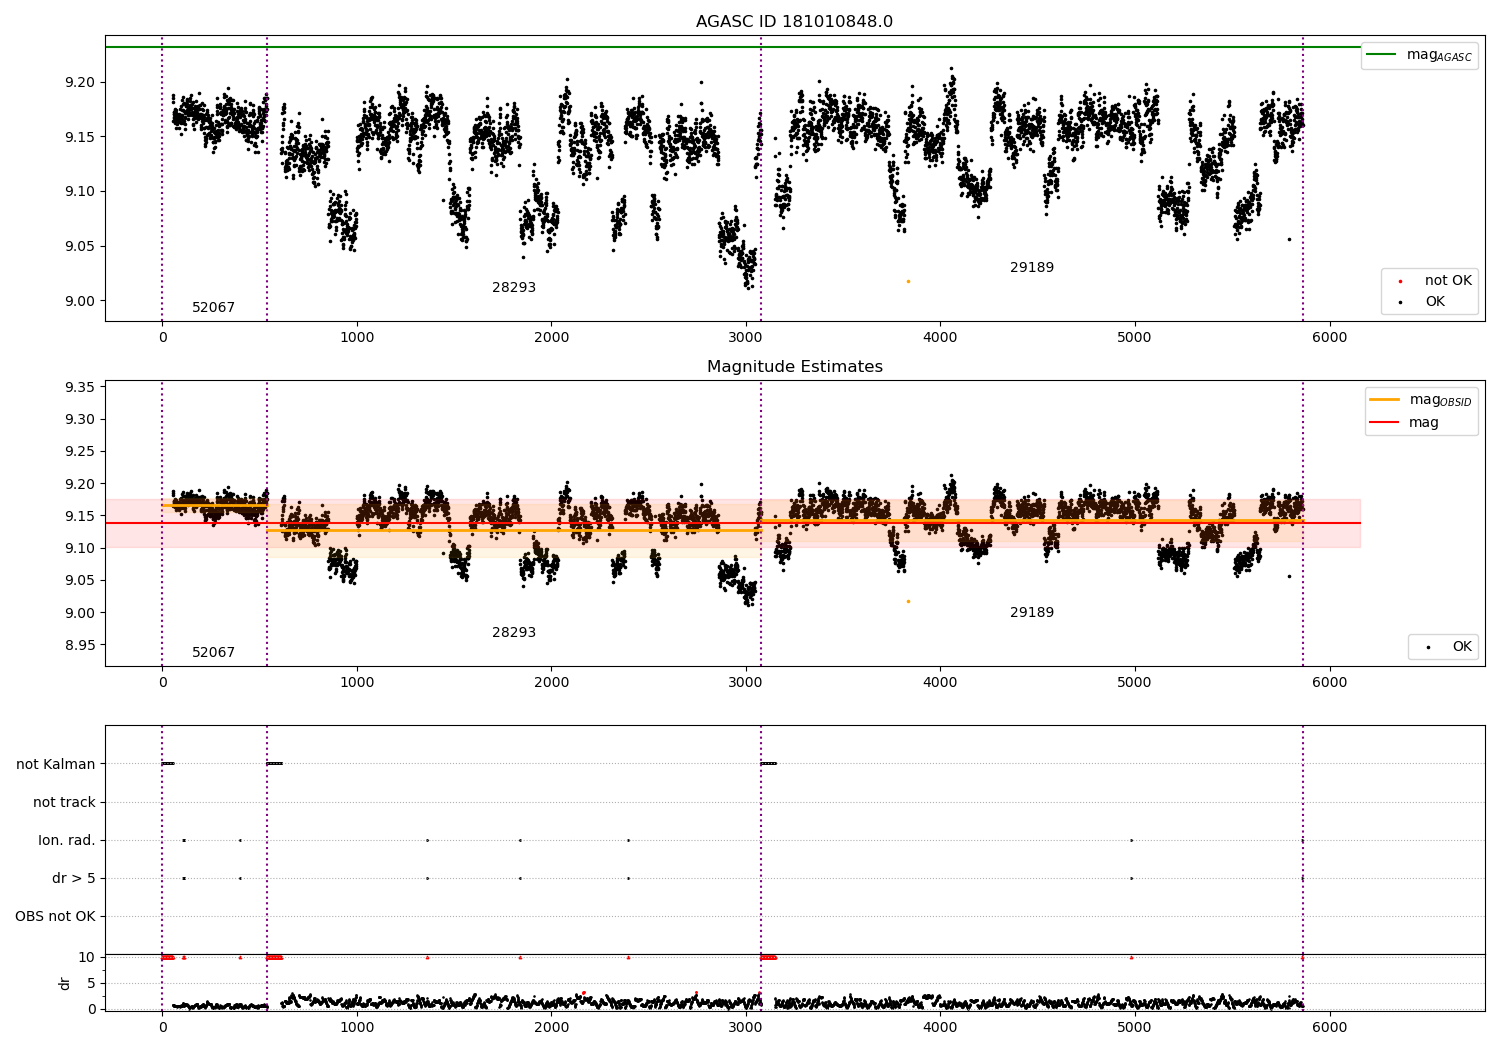Screen dimensions: 1500x1050
Task: Click the 9.35 tick in middle plot
Action: [80, 387]
